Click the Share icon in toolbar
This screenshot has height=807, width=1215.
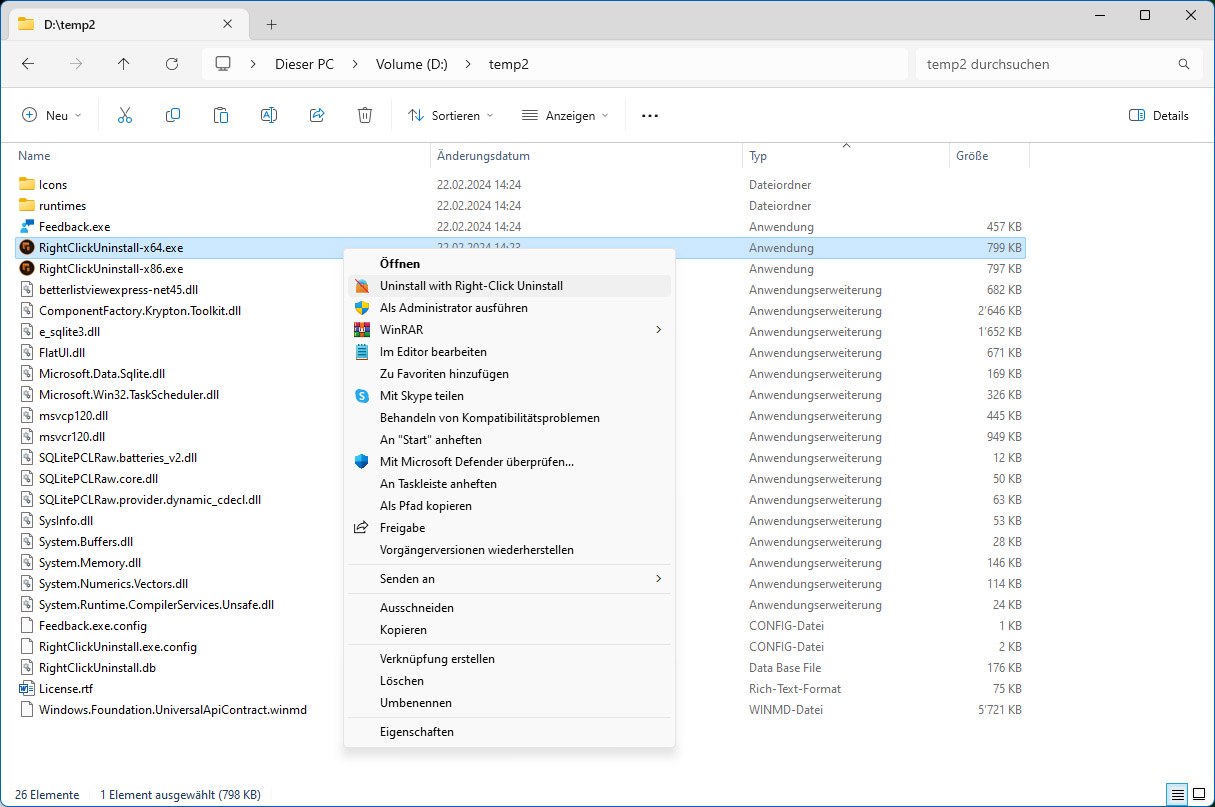(x=317, y=115)
